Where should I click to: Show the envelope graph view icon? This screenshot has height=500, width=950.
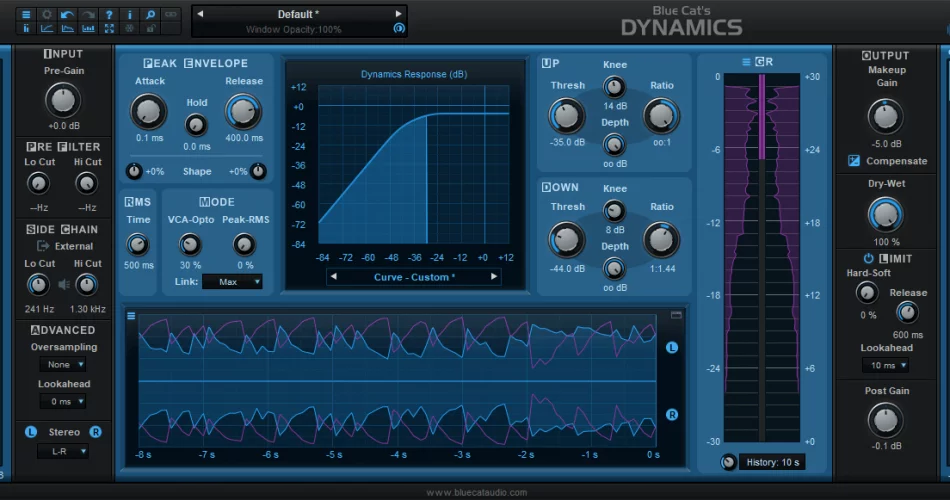pos(67,28)
